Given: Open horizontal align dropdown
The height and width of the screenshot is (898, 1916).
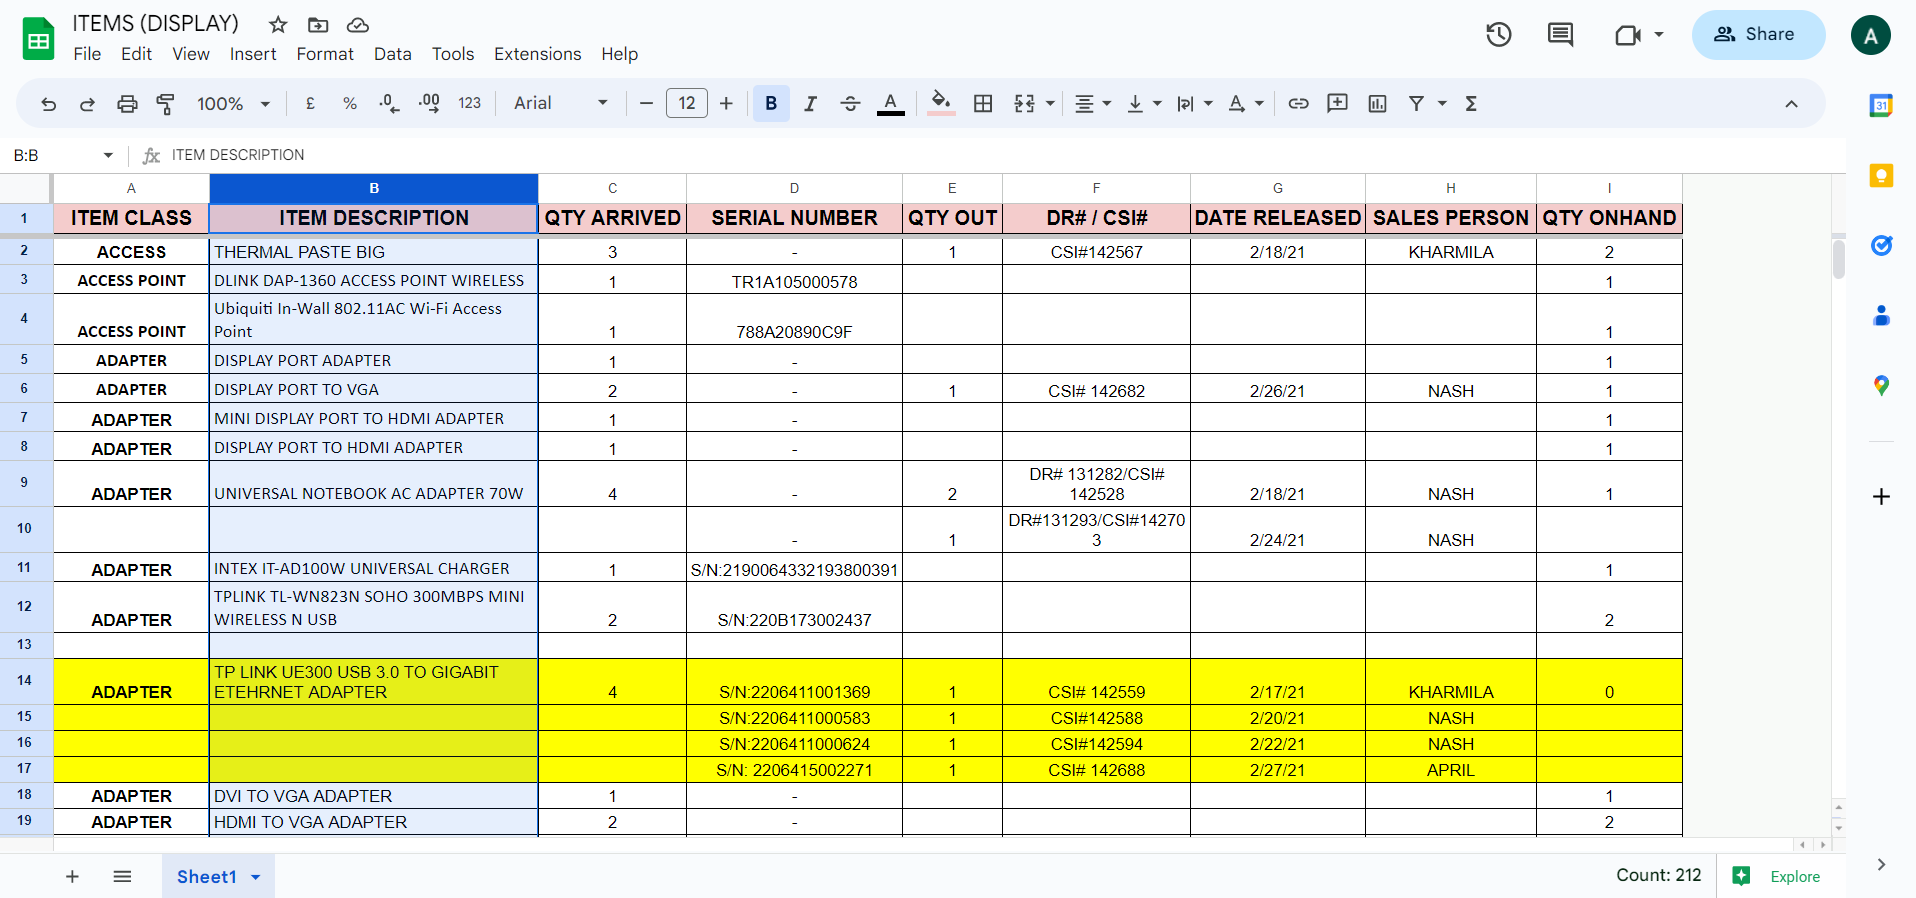Looking at the screenshot, I should [x=1092, y=103].
